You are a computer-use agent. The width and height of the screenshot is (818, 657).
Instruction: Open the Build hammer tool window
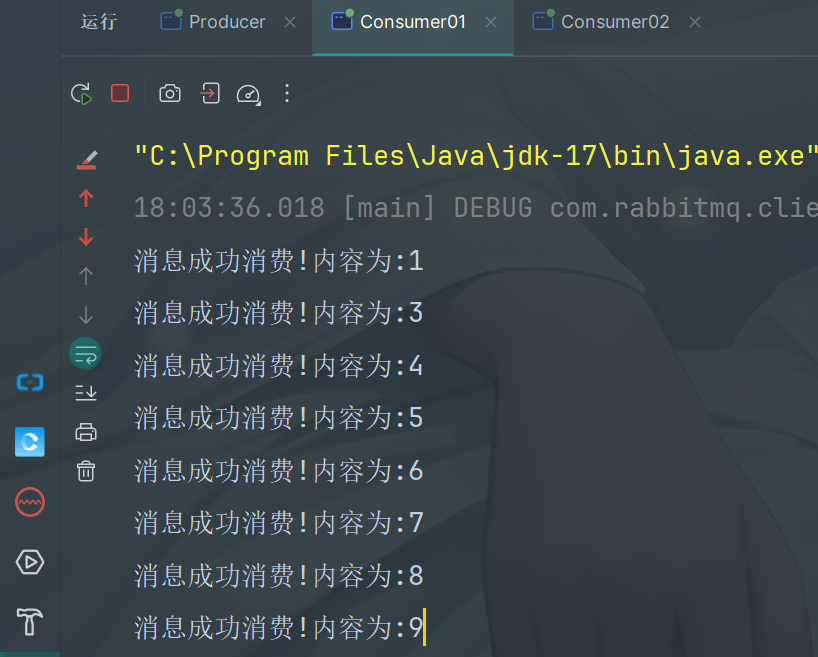(30, 622)
